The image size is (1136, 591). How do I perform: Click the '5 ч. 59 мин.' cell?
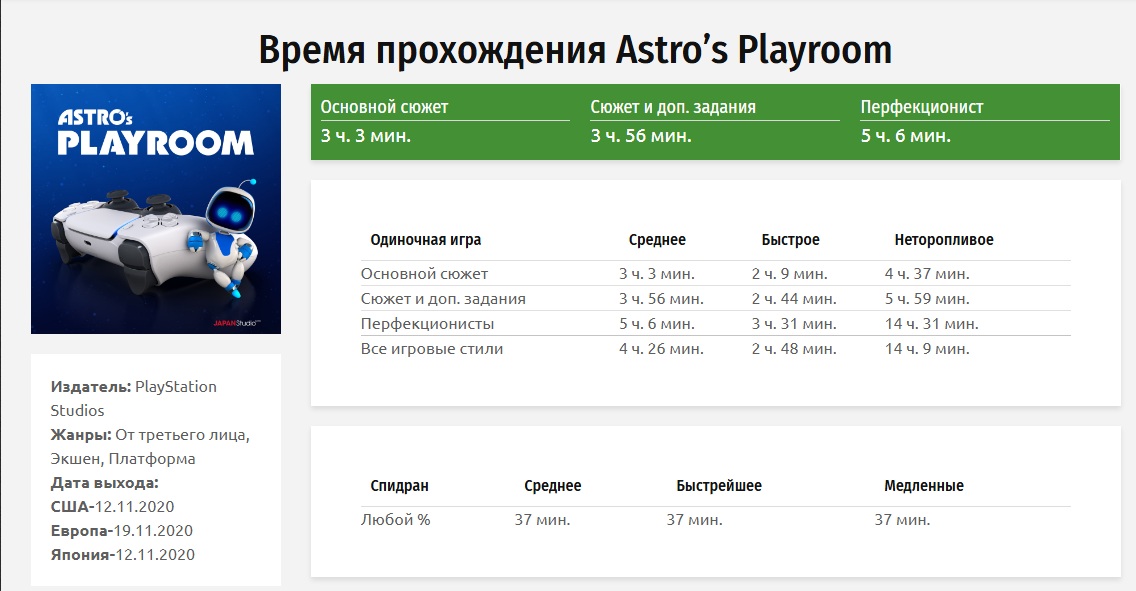[927, 298]
